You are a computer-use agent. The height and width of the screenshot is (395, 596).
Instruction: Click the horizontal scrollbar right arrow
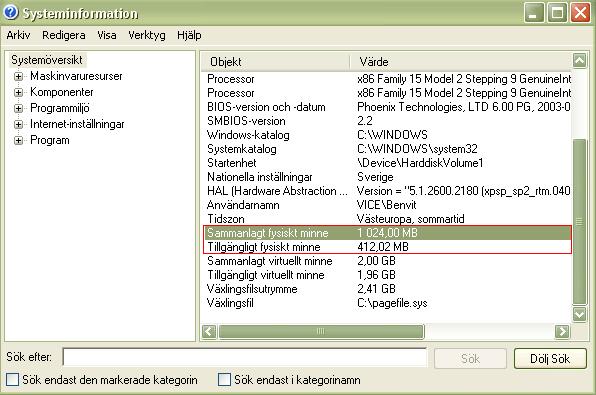(x=562, y=332)
